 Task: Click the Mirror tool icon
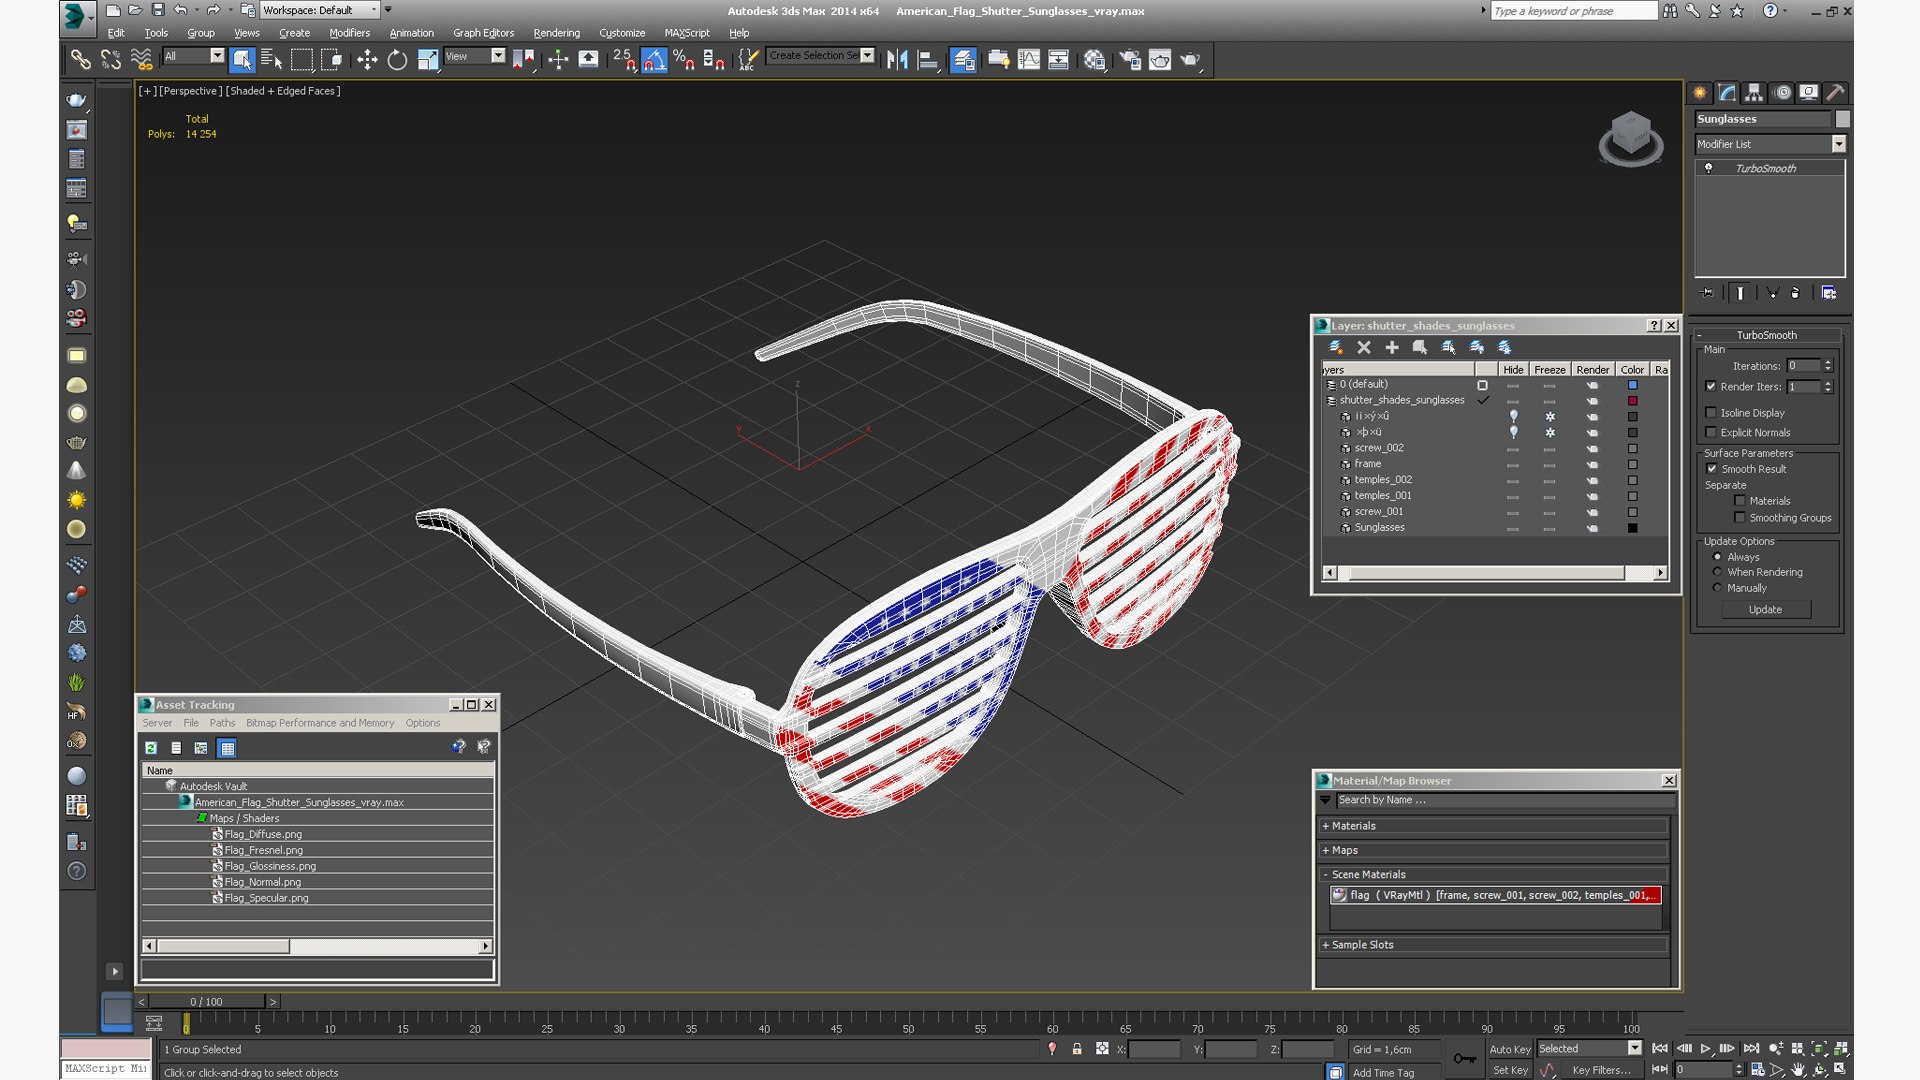[x=897, y=60]
